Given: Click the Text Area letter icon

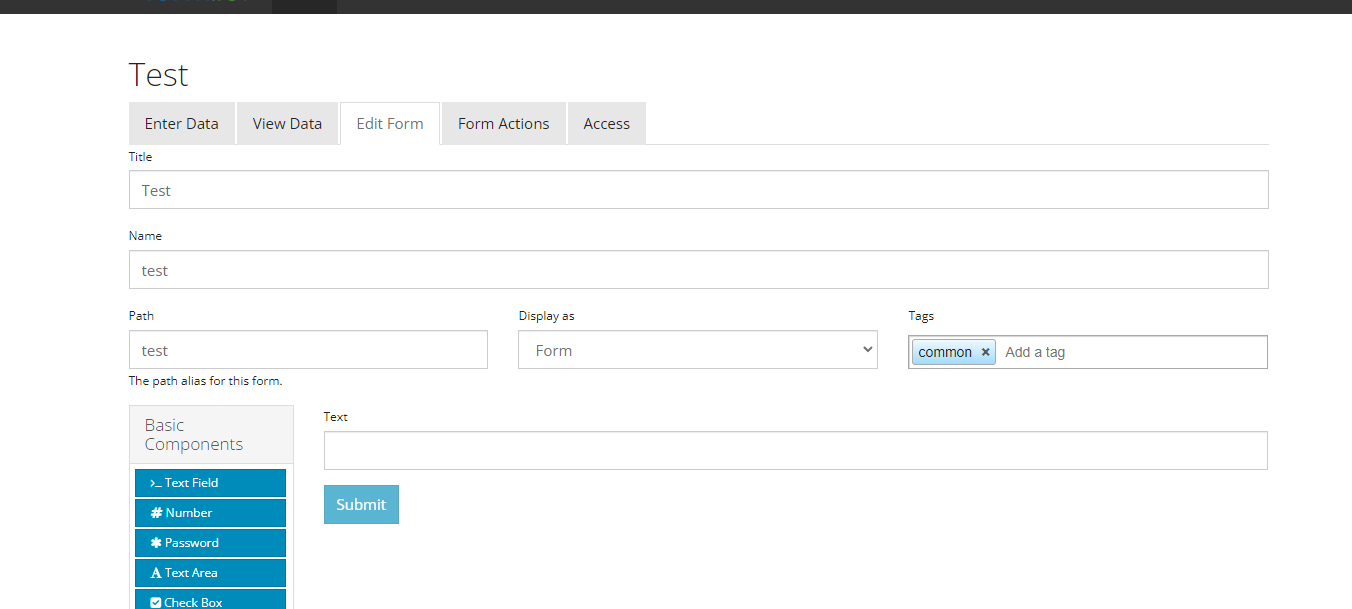Looking at the screenshot, I should (x=156, y=573).
